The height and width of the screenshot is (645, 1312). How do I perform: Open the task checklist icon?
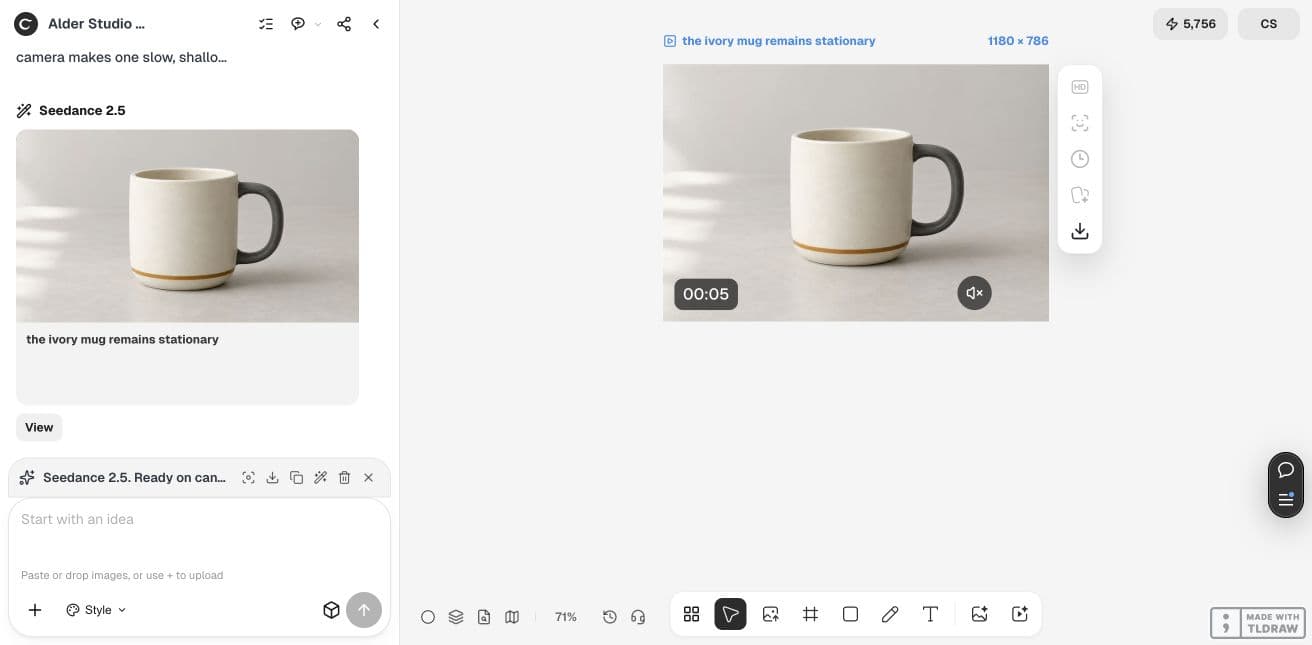(x=266, y=24)
